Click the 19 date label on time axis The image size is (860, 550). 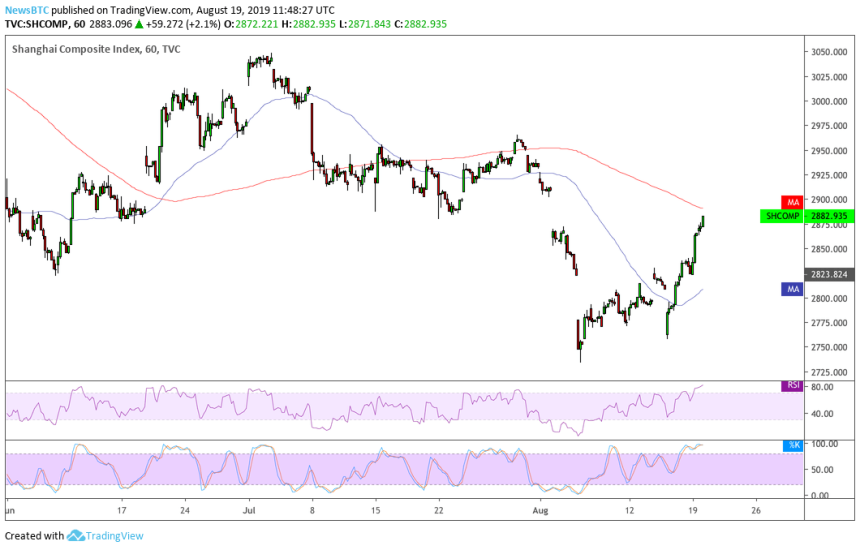coord(692,509)
